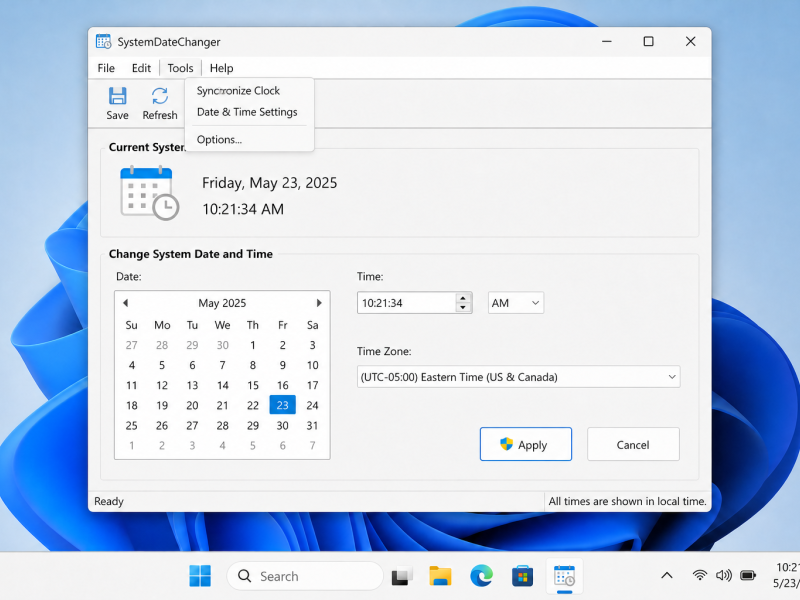The image size is (800, 600).
Task: Click greyed April 30 in calendar
Action: click(x=222, y=345)
